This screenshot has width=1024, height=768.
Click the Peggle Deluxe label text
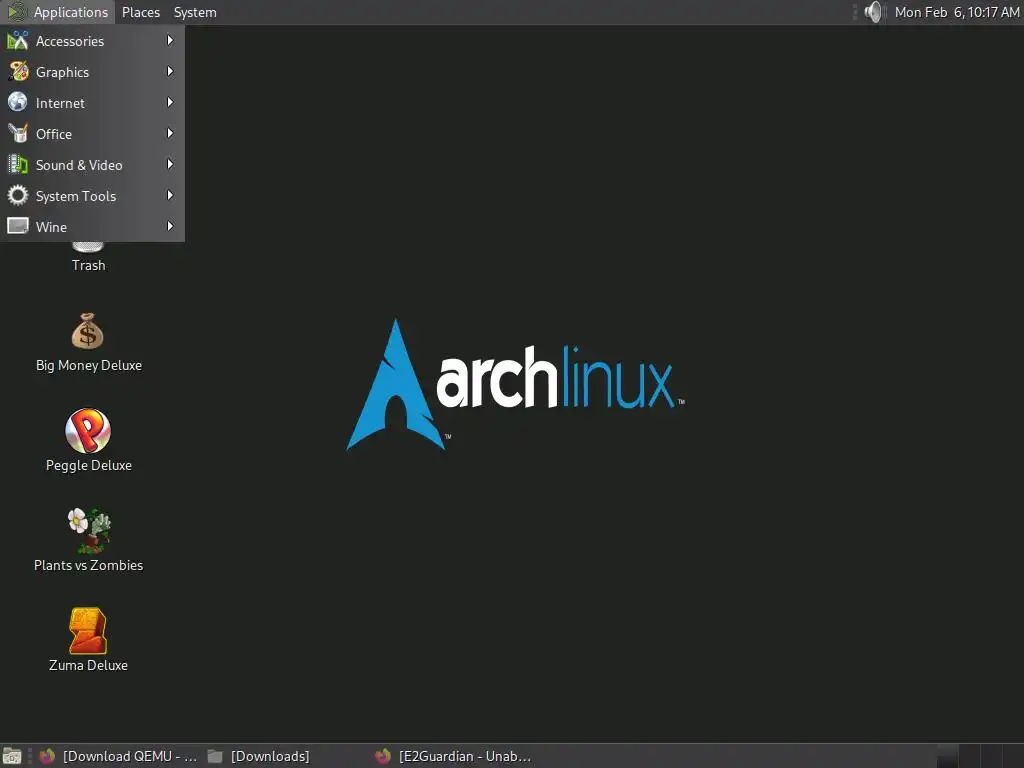(89, 465)
